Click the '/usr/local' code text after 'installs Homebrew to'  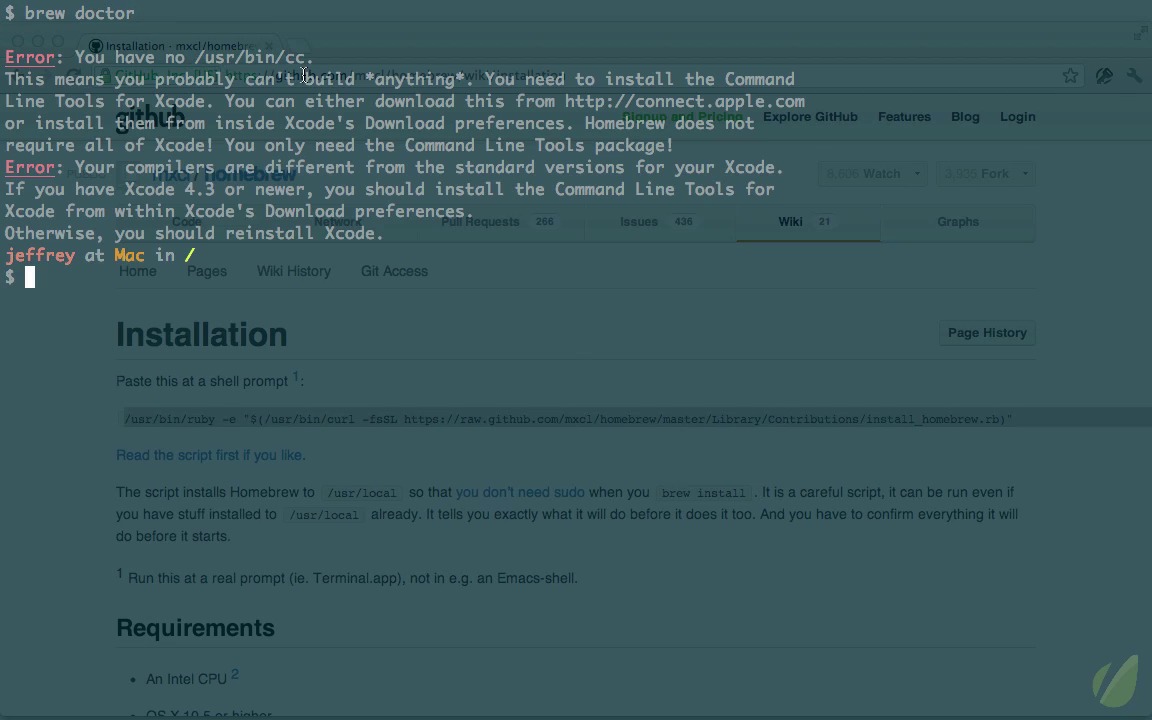coord(361,493)
